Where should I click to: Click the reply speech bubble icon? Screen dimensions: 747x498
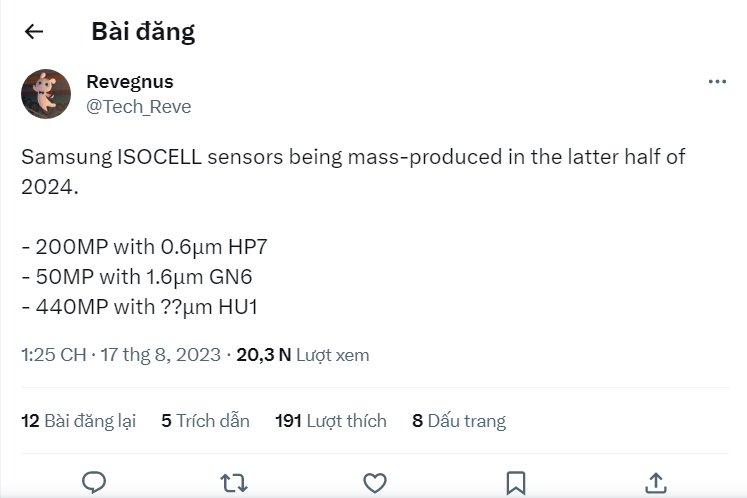click(94, 483)
